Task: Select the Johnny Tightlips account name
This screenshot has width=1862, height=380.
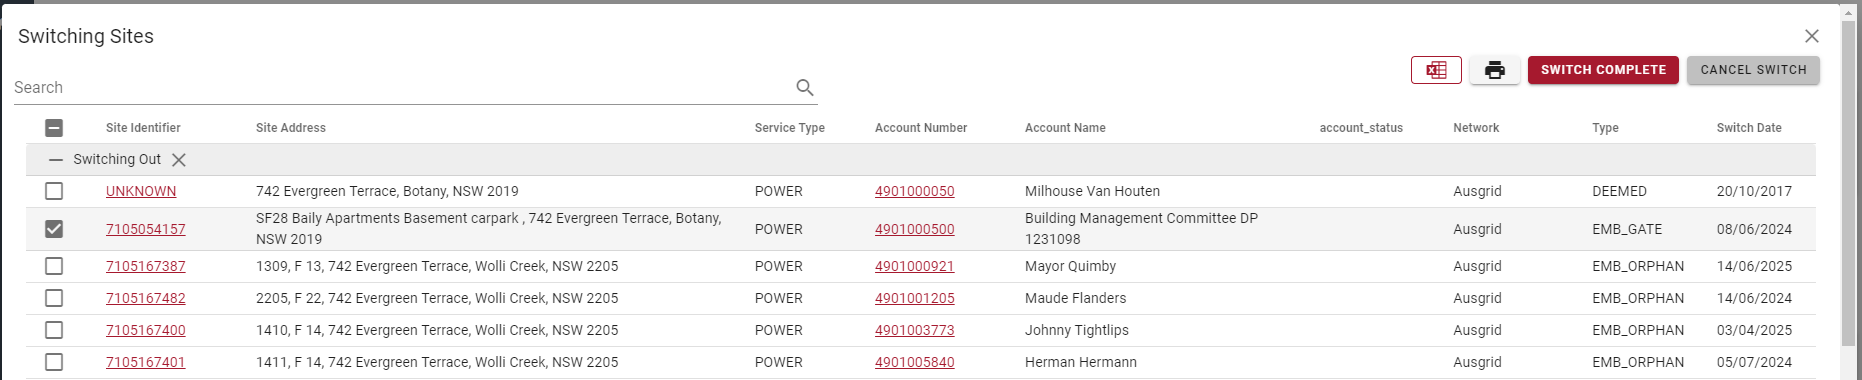Action: point(1077,330)
